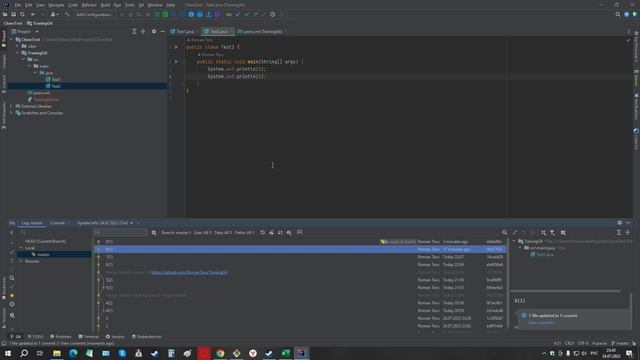The height and width of the screenshot is (360, 640).
Task: Open the Date: All filter dropdown
Action: (223, 232)
